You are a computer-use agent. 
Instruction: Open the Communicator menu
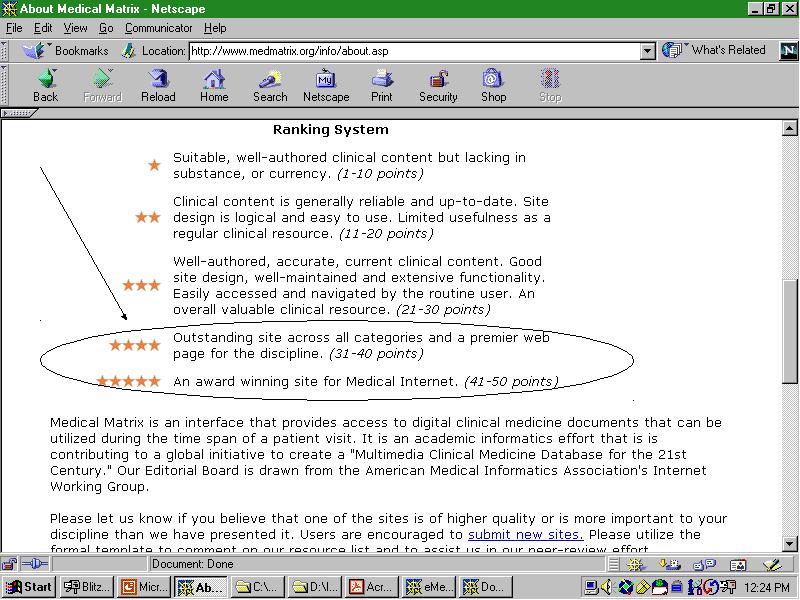(x=159, y=28)
